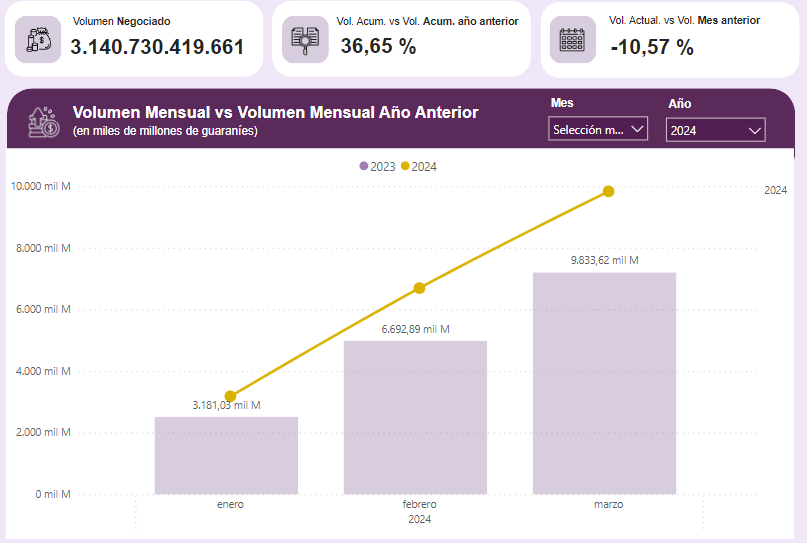This screenshot has height=543, width=807.
Task: Click the -10,57 % monthly change value
Action: 651,47
